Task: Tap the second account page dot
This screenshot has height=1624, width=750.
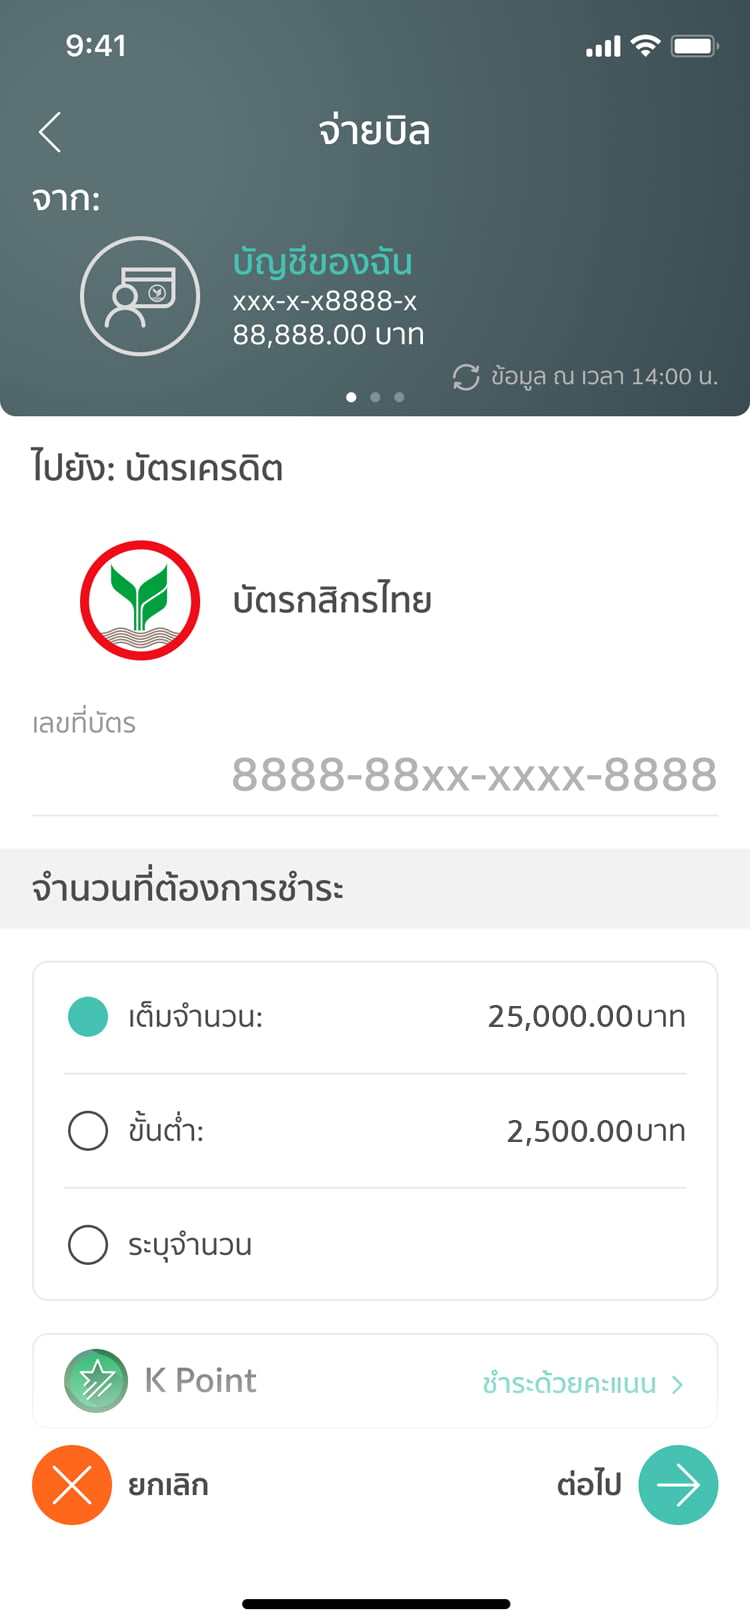Action: 375,397
